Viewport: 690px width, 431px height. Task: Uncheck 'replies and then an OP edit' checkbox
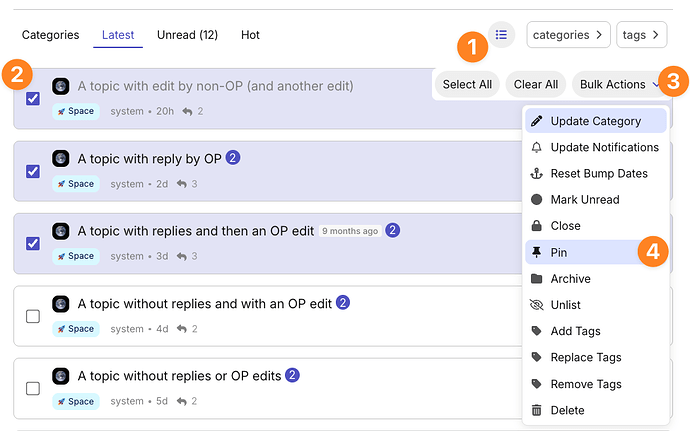(x=33, y=243)
